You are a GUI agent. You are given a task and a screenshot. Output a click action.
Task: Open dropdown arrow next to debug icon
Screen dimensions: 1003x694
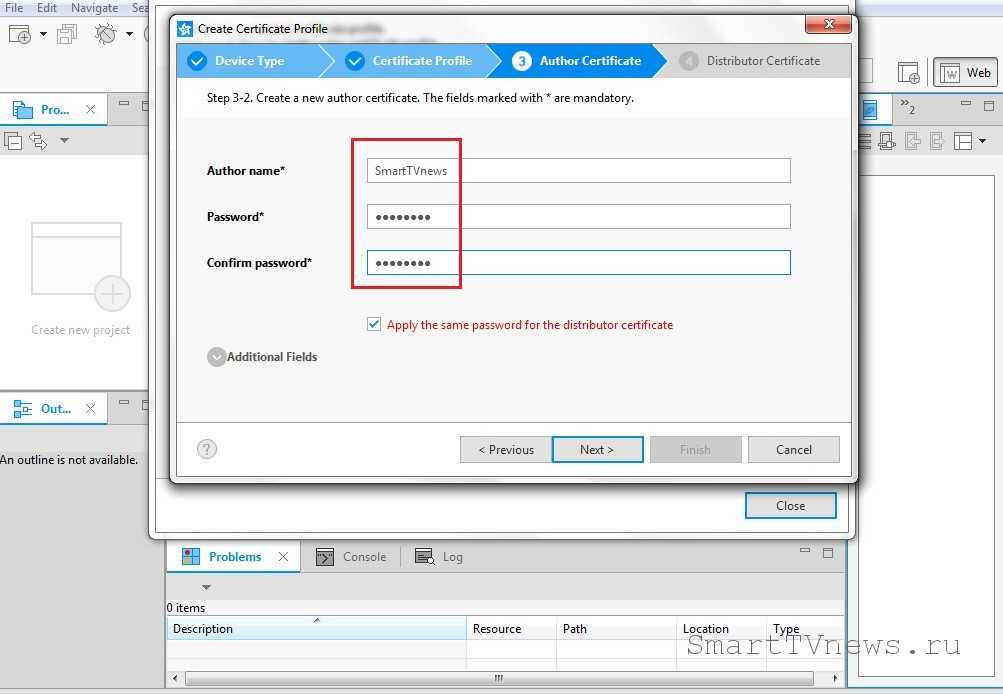tap(130, 35)
